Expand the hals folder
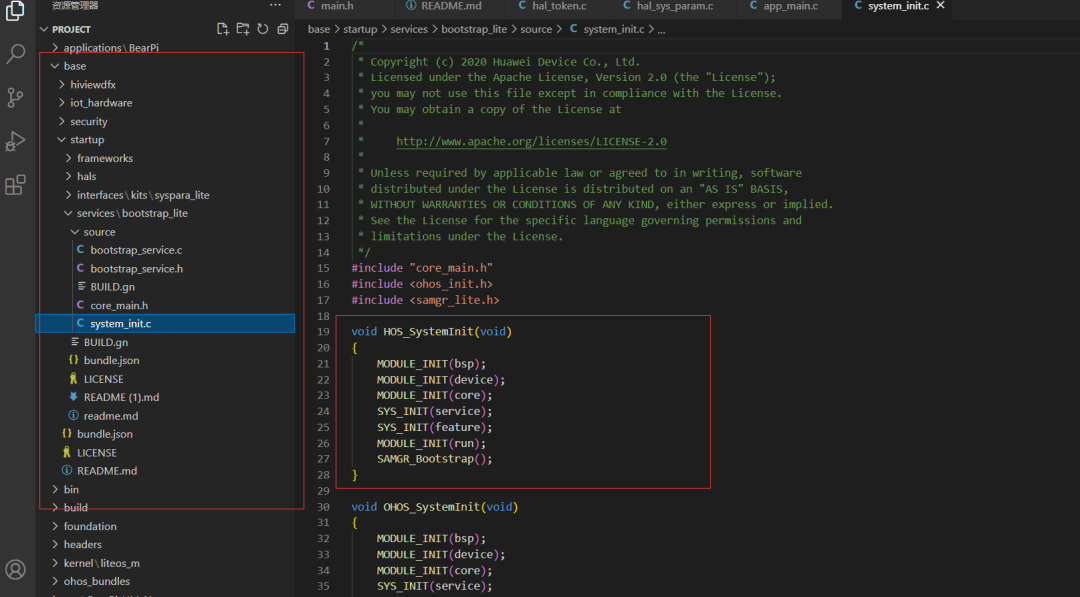 click(x=86, y=176)
